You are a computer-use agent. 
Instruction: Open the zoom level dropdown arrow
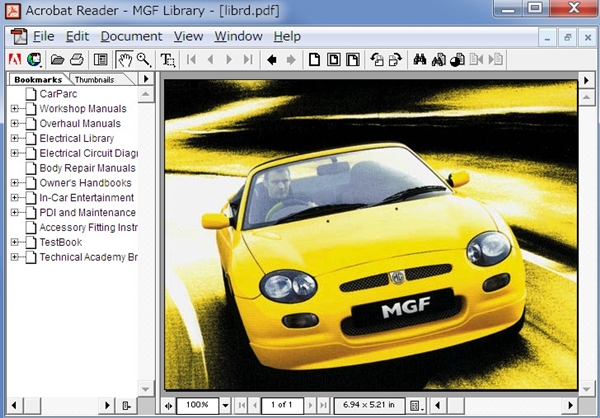point(225,405)
